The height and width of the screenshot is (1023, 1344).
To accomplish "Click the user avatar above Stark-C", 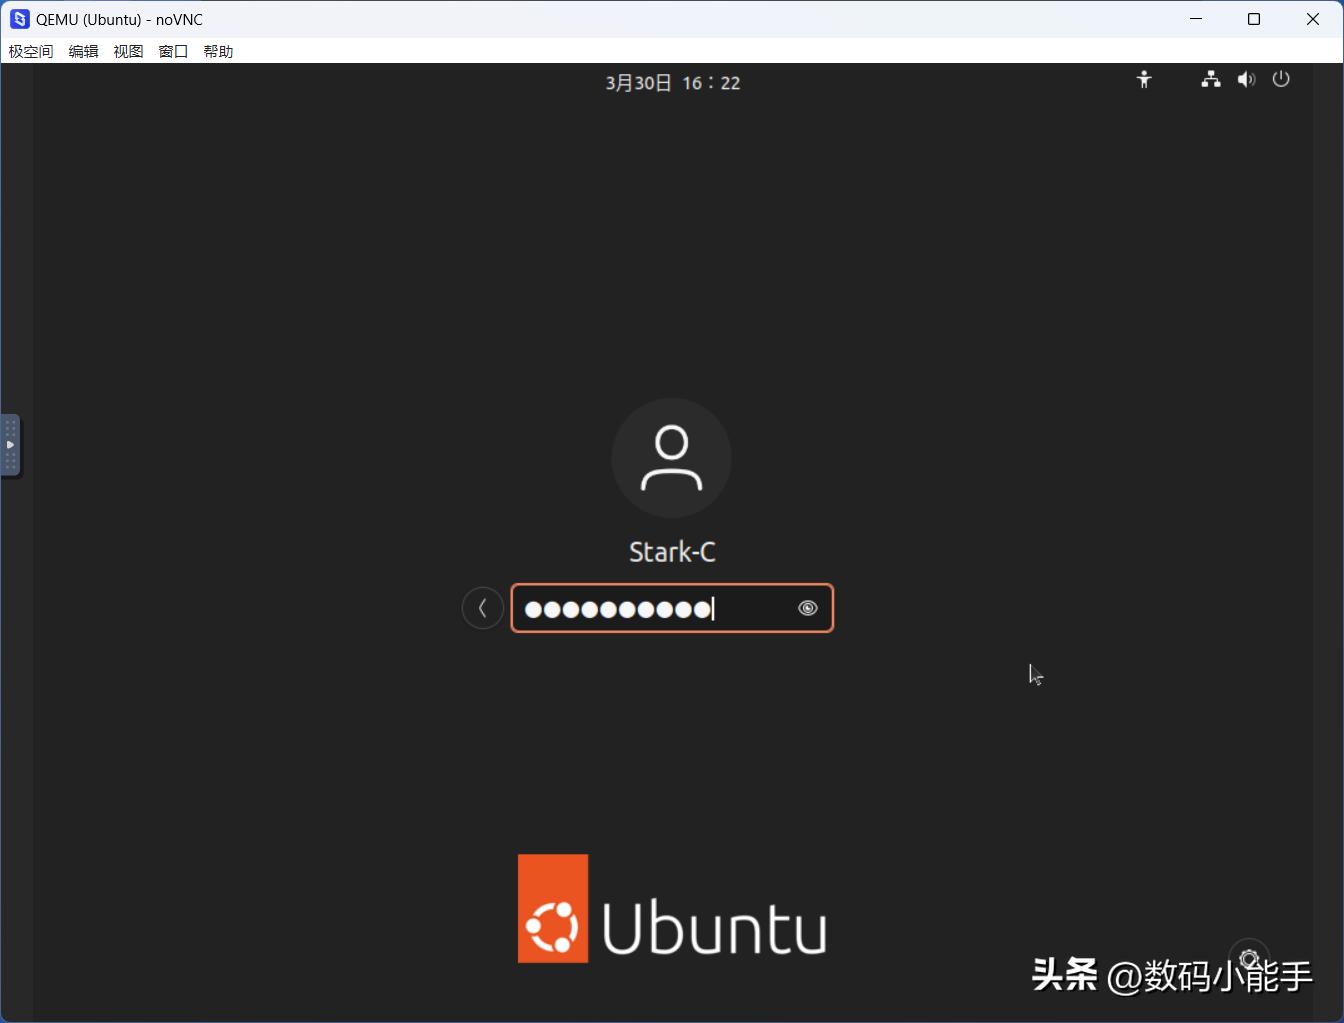I will click(x=672, y=458).
